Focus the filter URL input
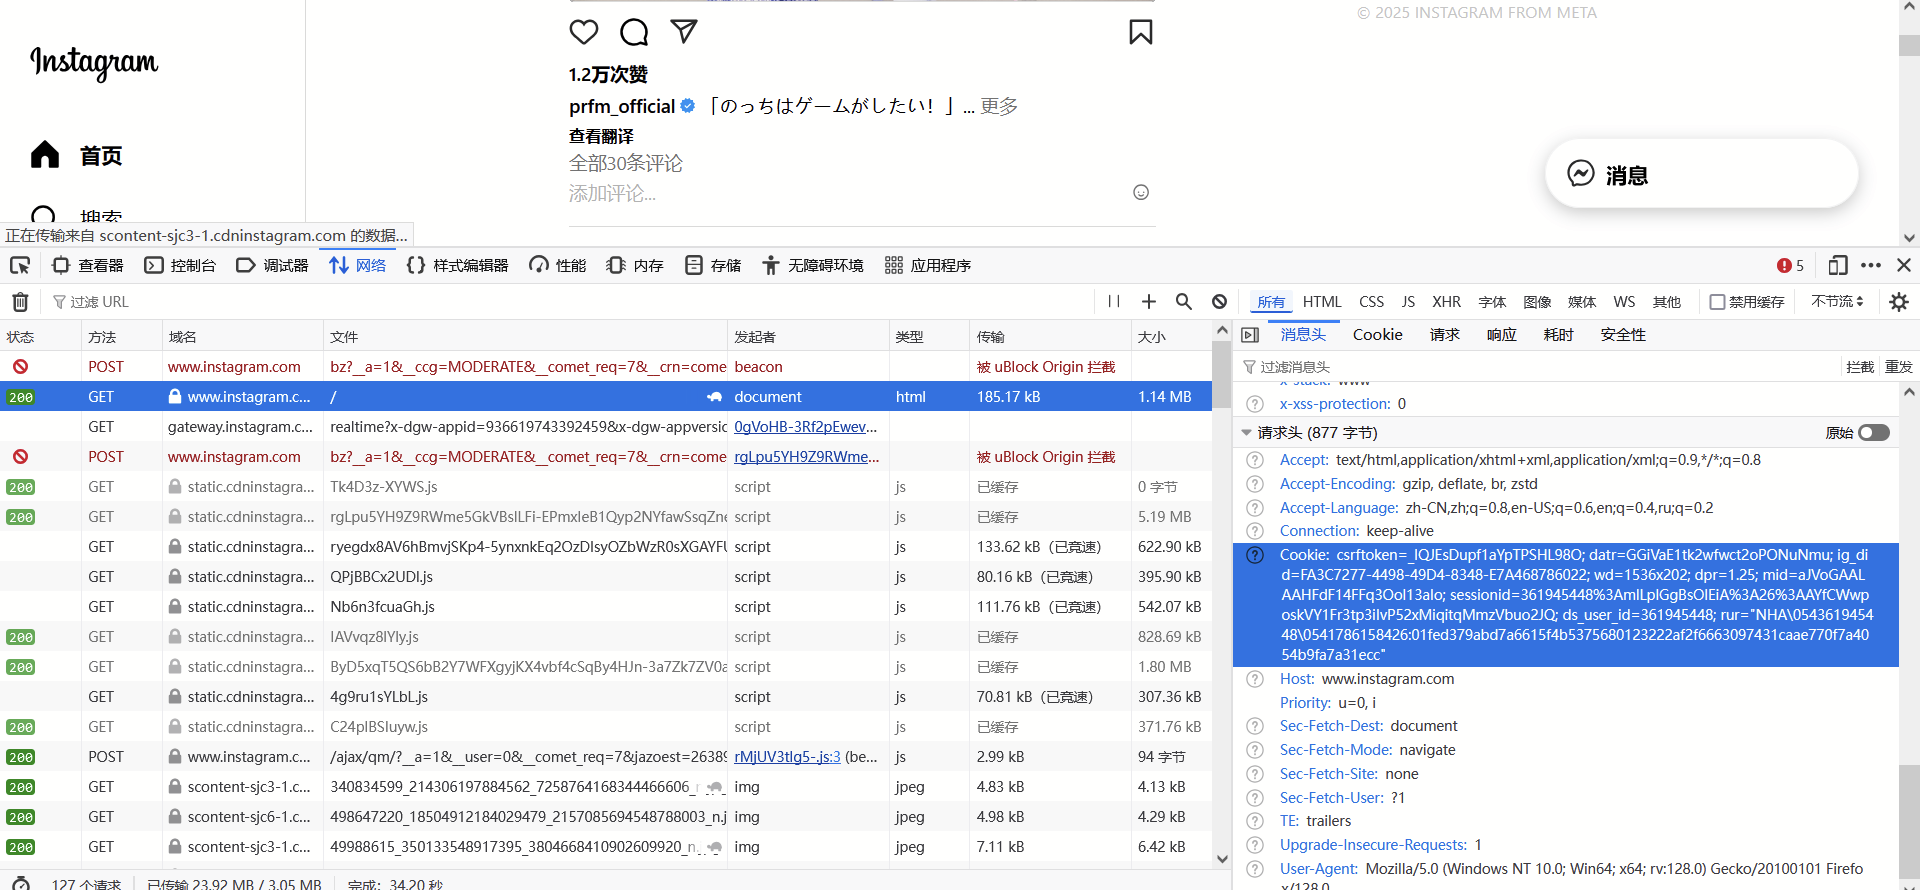 pyautogui.click(x=570, y=301)
